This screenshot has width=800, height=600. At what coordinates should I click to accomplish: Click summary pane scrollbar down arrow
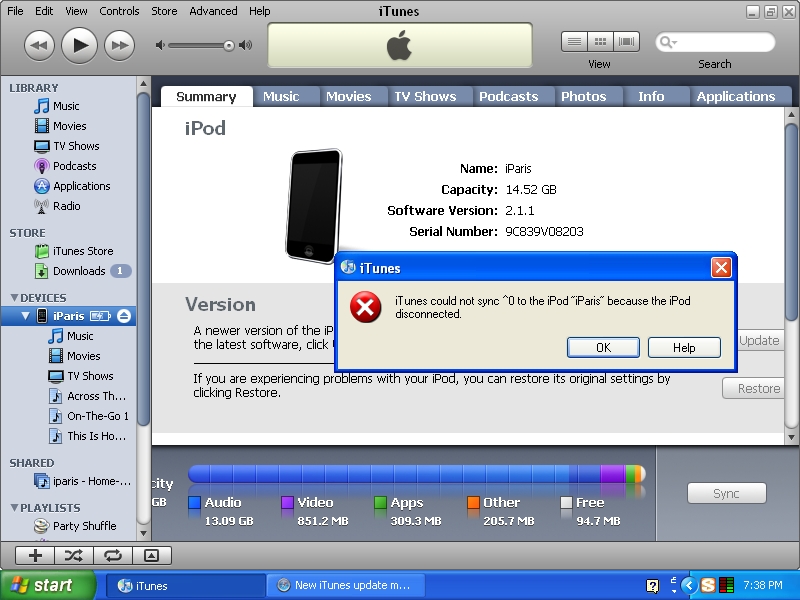pyautogui.click(x=791, y=438)
